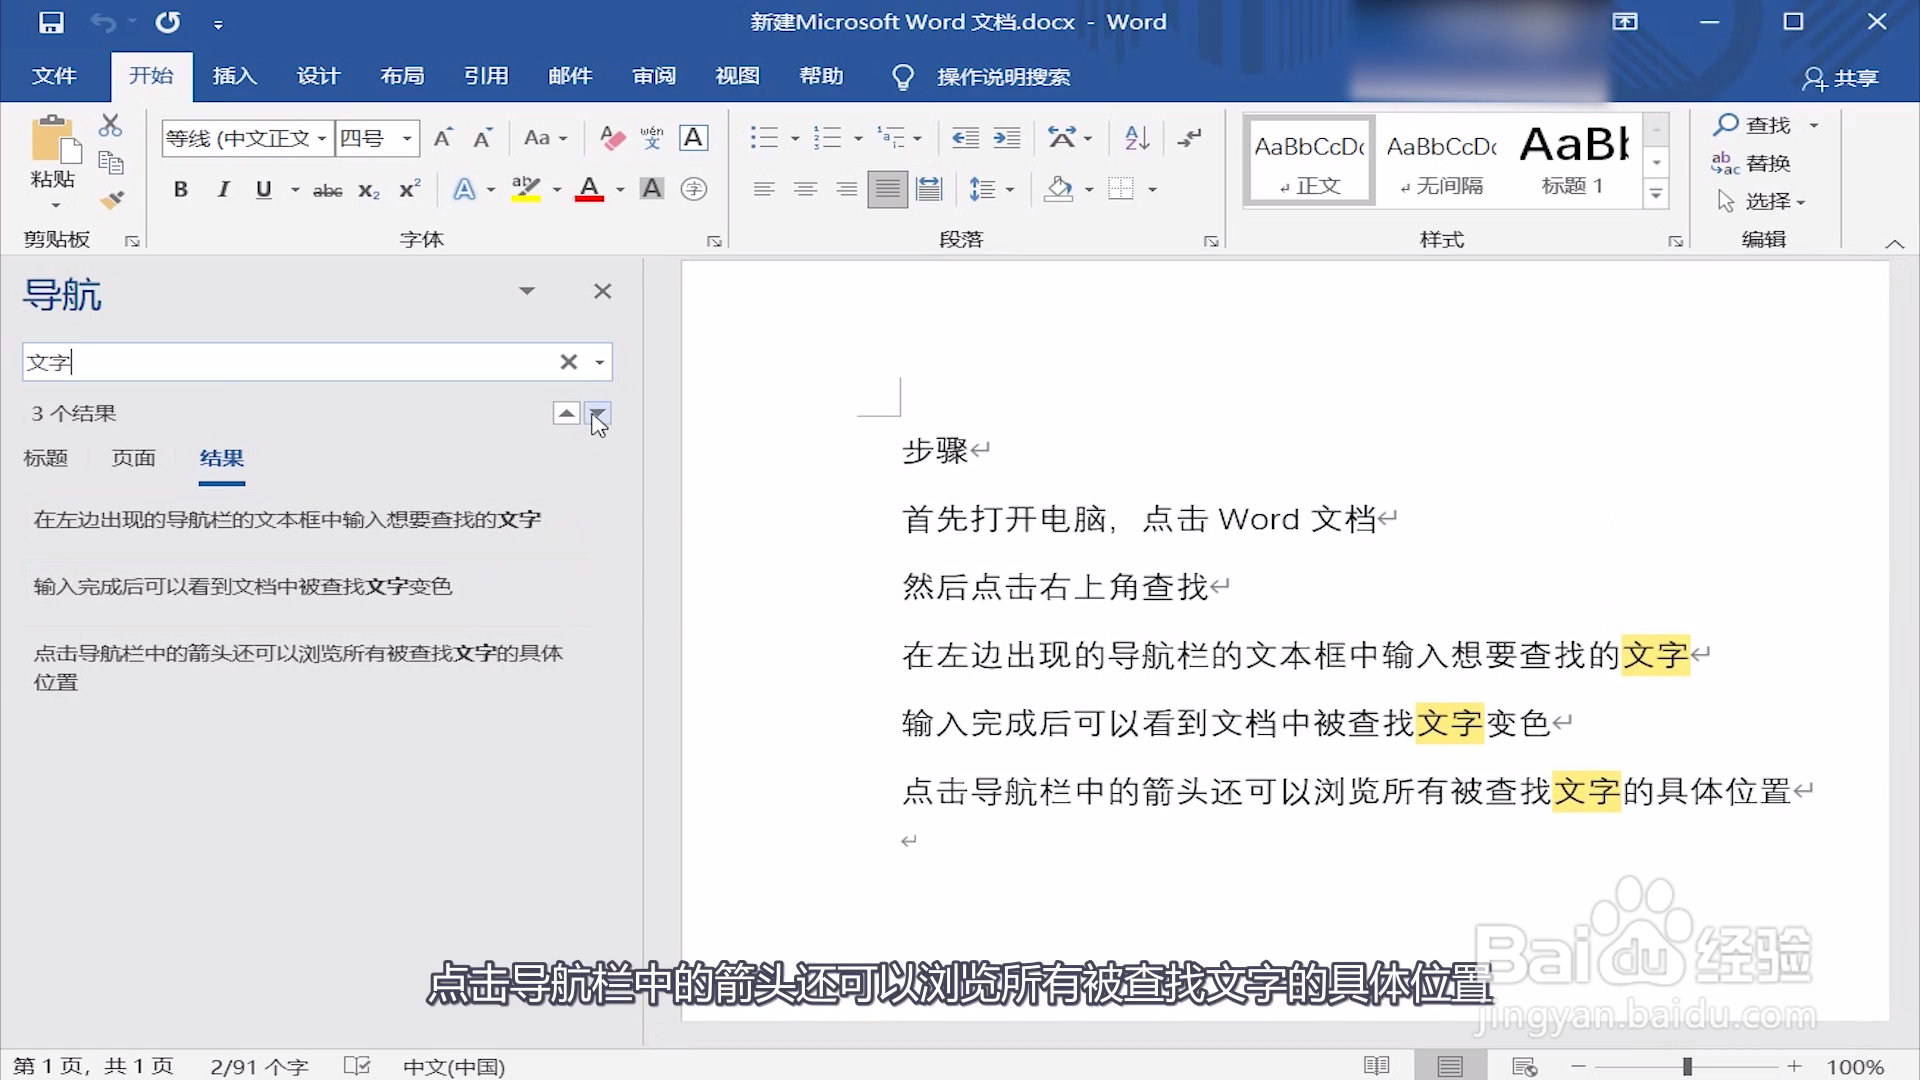The height and width of the screenshot is (1080, 1920).
Task: Click the character shading icon
Action: click(652, 189)
